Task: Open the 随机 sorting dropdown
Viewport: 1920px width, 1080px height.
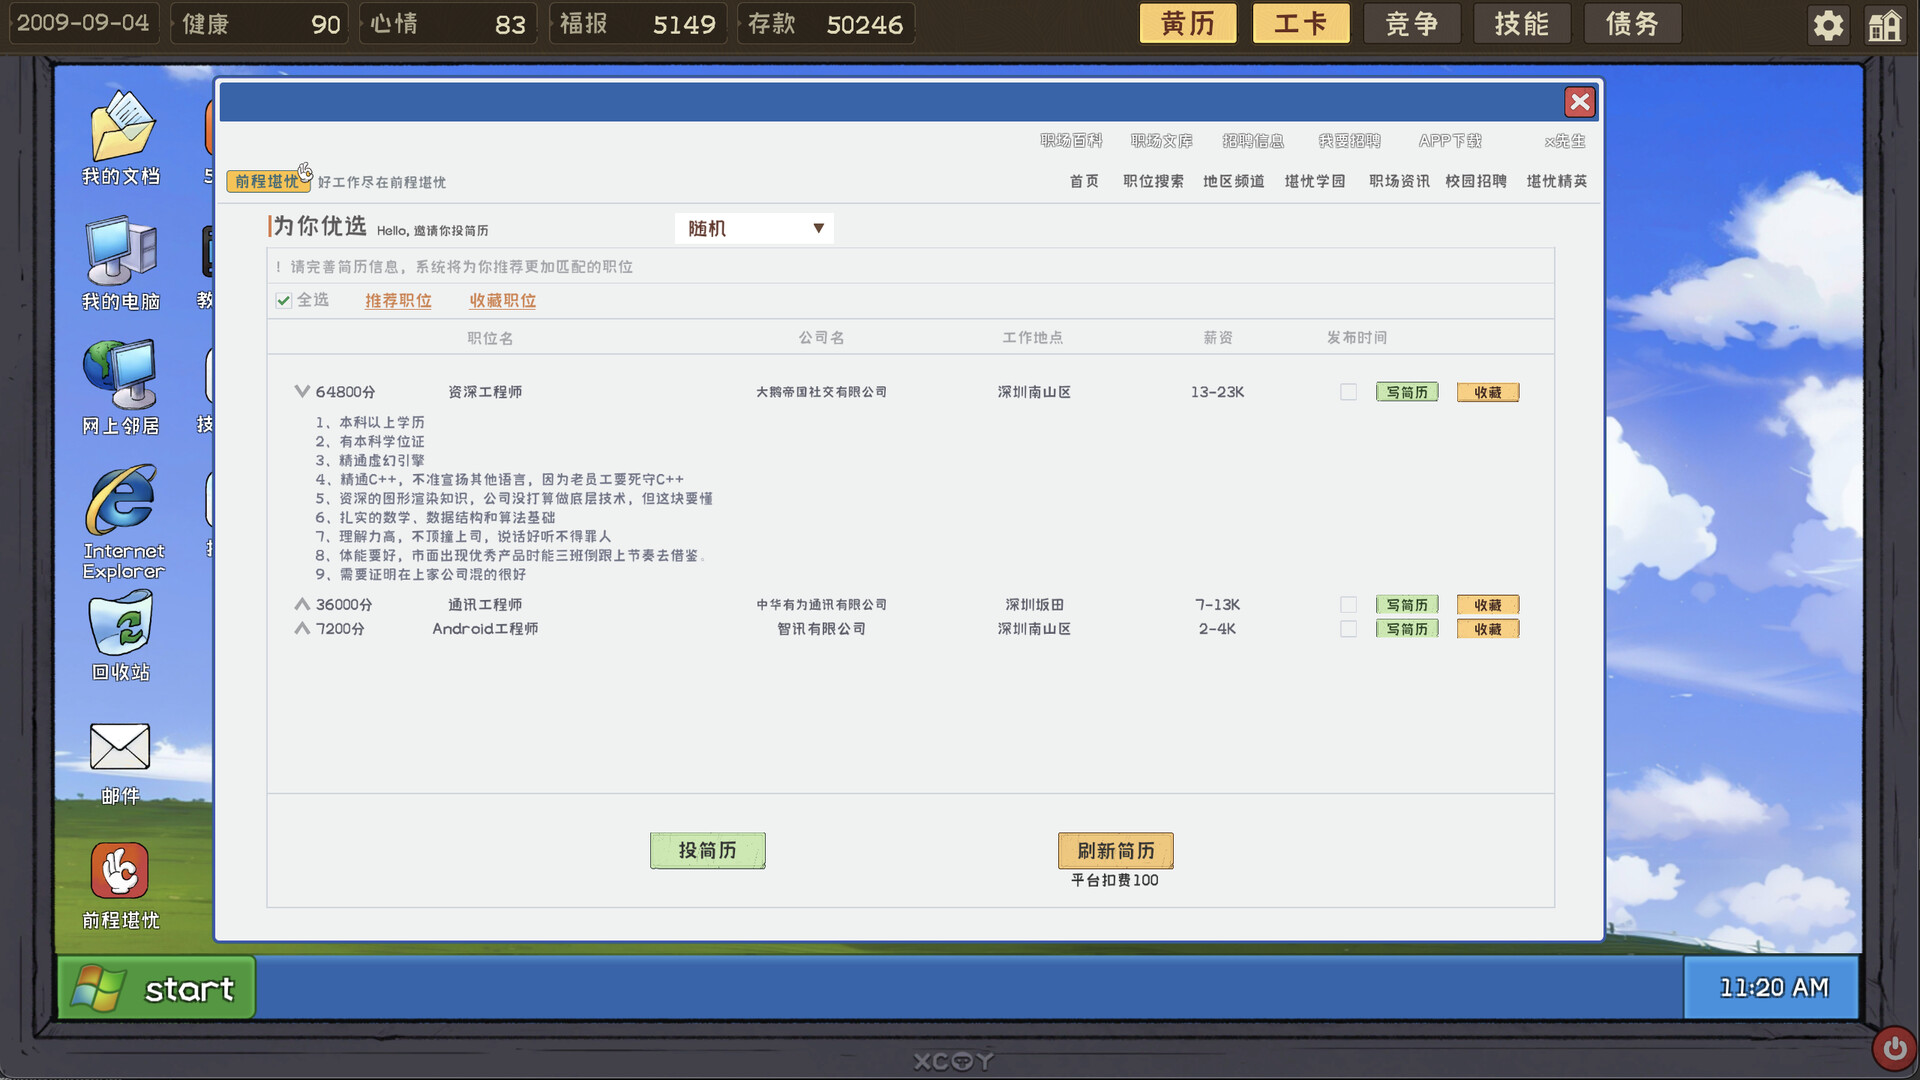Action: point(754,228)
